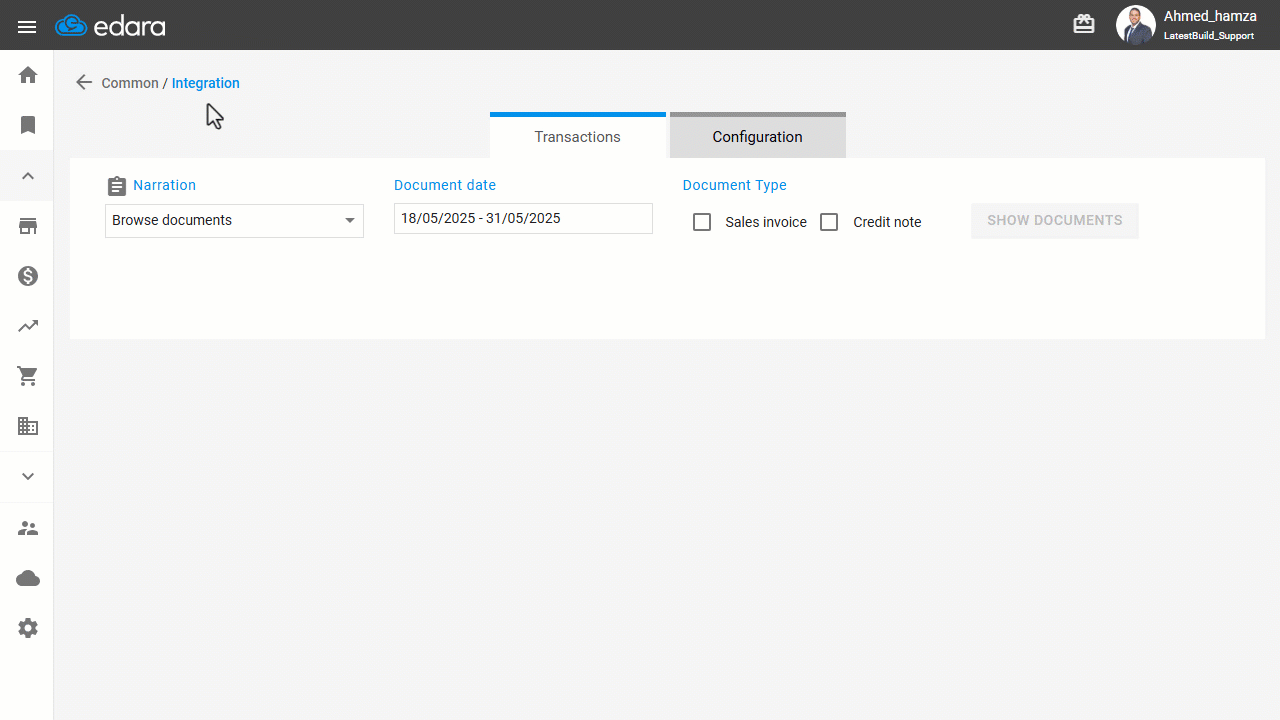Open the shopping cart sidebar icon
The width and height of the screenshot is (1280, 720).
tap(28, 376)
